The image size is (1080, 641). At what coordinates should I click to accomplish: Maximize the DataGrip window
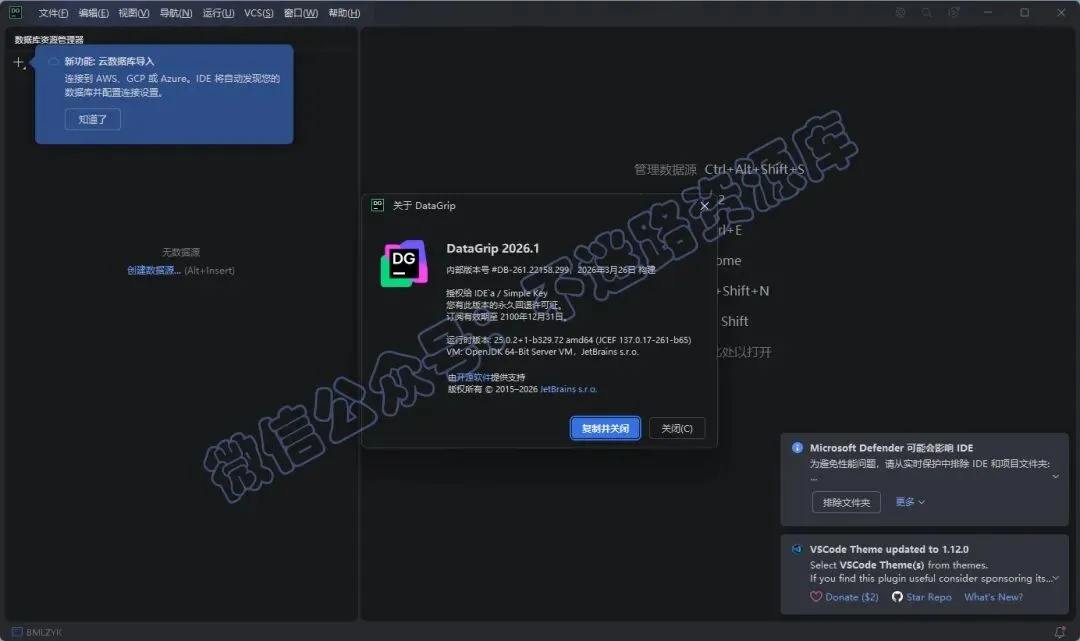[x=1025, y=12]
